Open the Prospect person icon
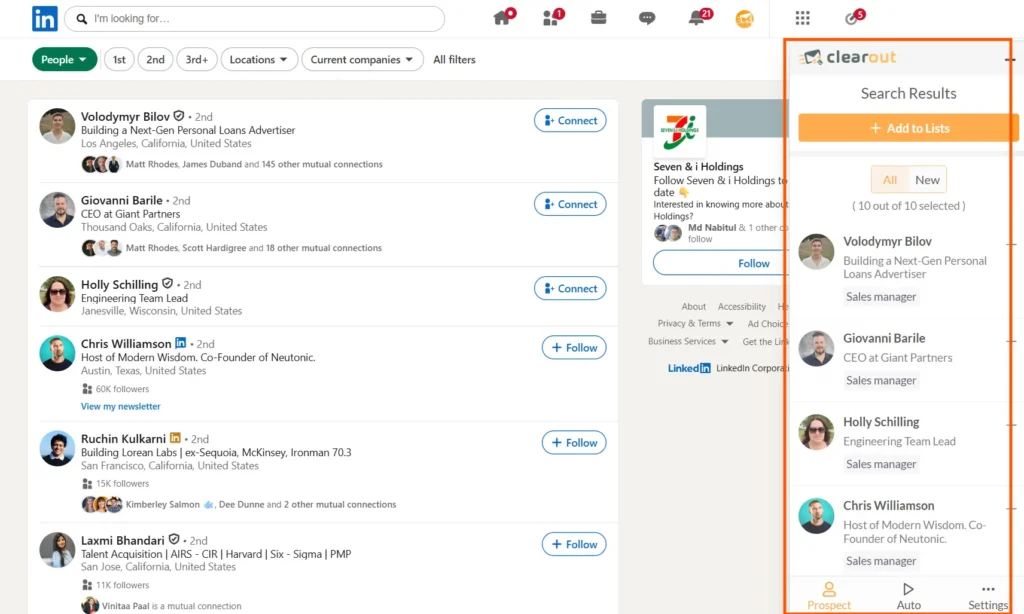The width and height of the screenshot is (1024, 614). [829, 589]
